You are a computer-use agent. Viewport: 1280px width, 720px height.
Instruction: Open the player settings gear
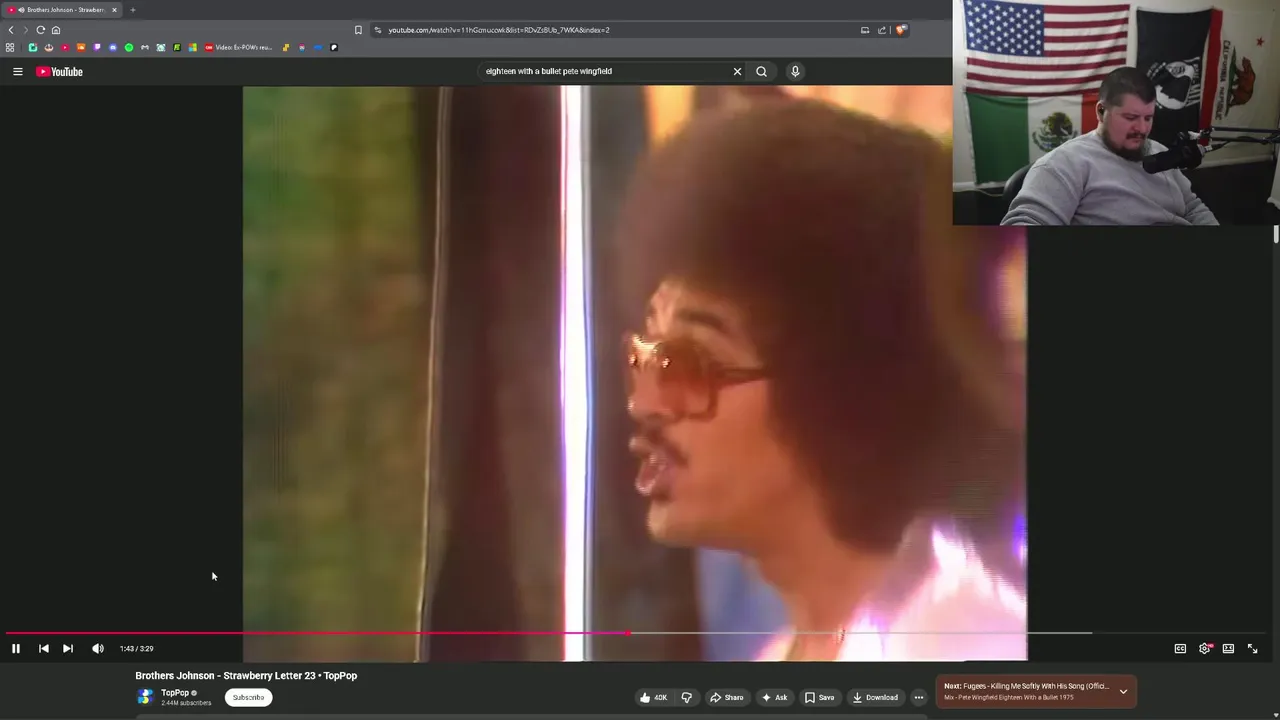(x=1205, y=649)
